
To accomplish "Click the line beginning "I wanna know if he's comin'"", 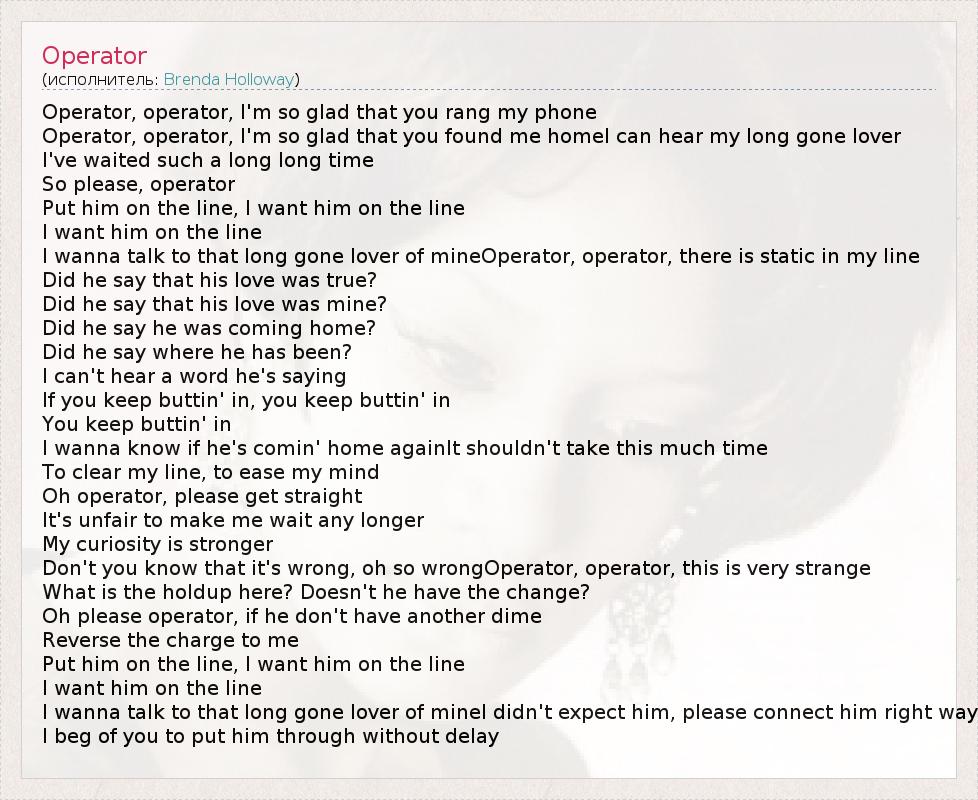I will (x=405, y=448).
